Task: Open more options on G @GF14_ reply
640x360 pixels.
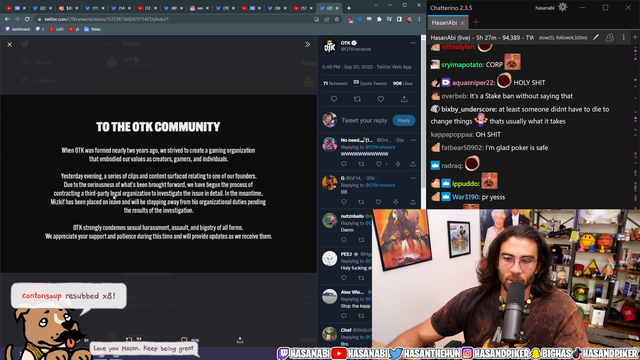Action: 413,178
